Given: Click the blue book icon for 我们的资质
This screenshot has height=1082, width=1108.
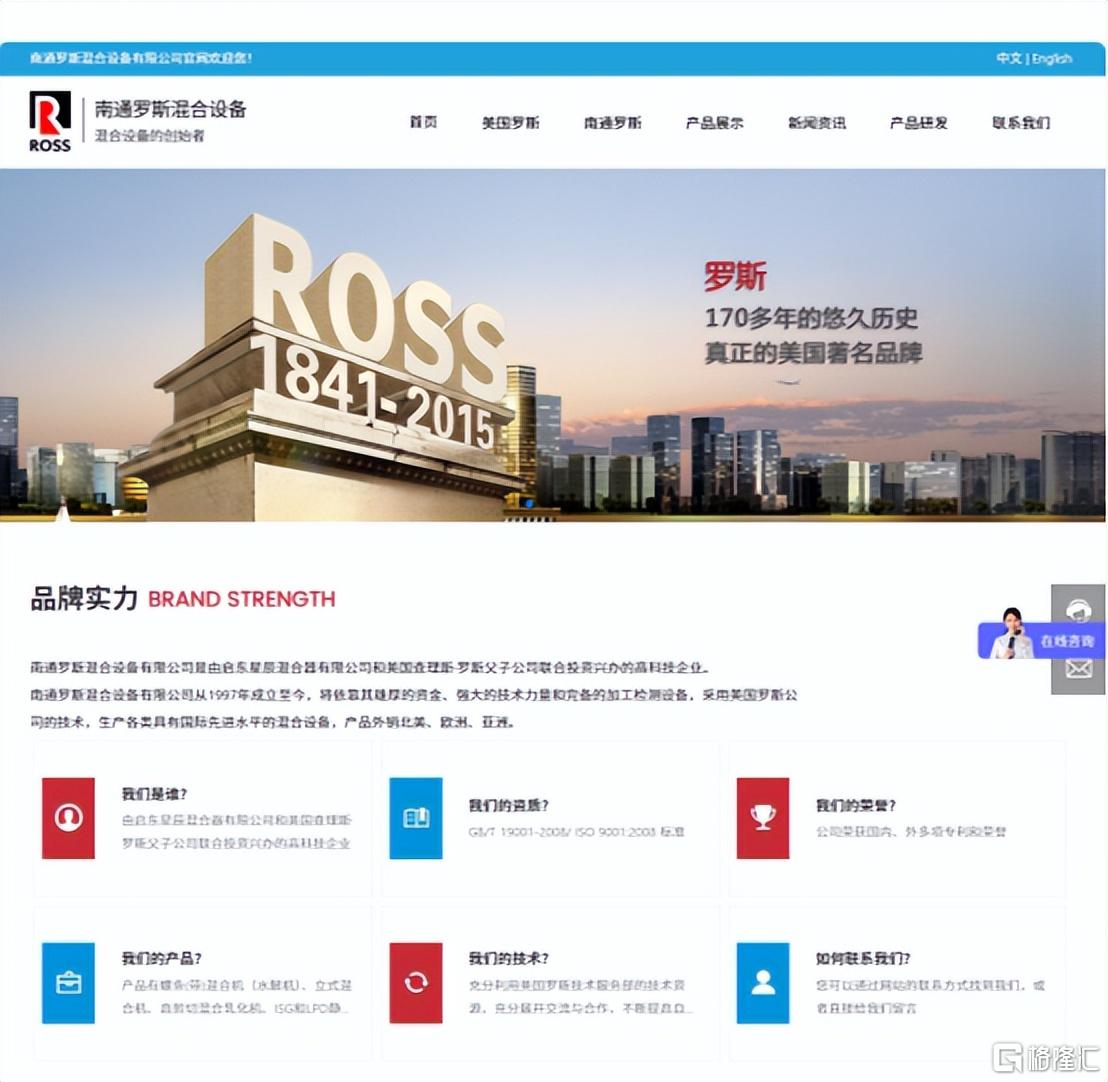Looking at the screenshot, I should click(416, 818).
